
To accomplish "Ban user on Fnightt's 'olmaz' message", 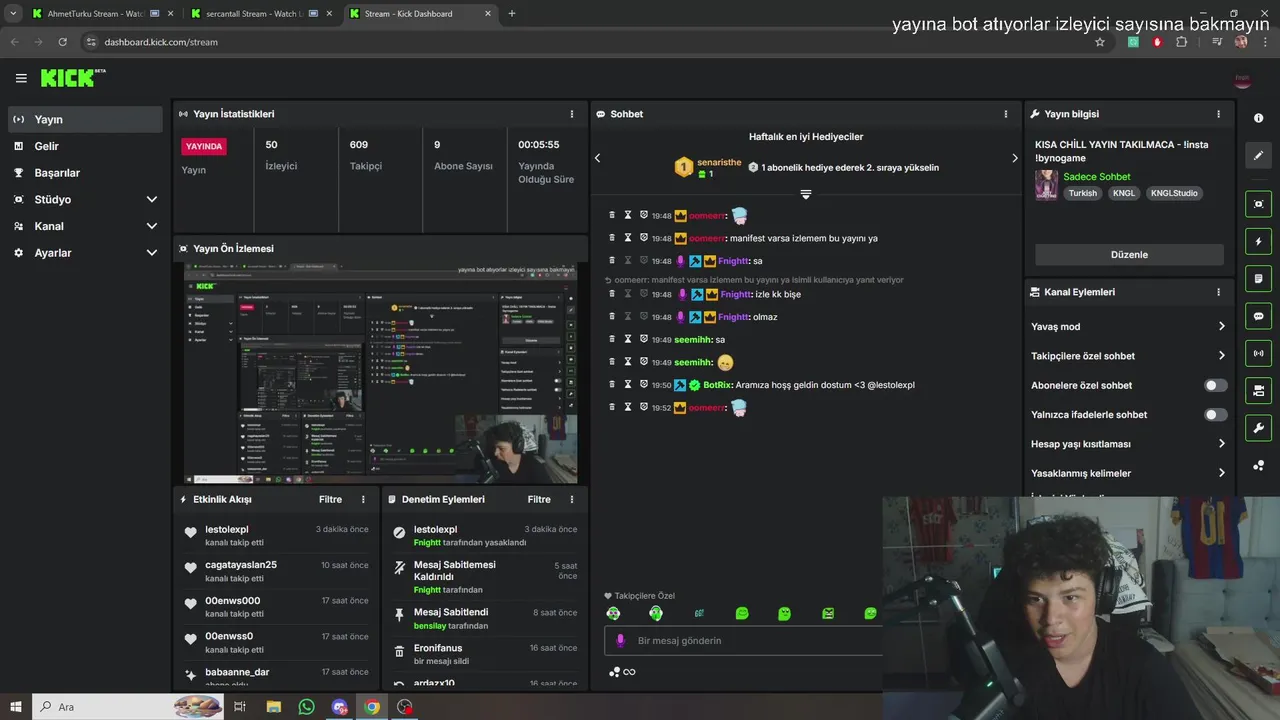I will pos(644,317).
